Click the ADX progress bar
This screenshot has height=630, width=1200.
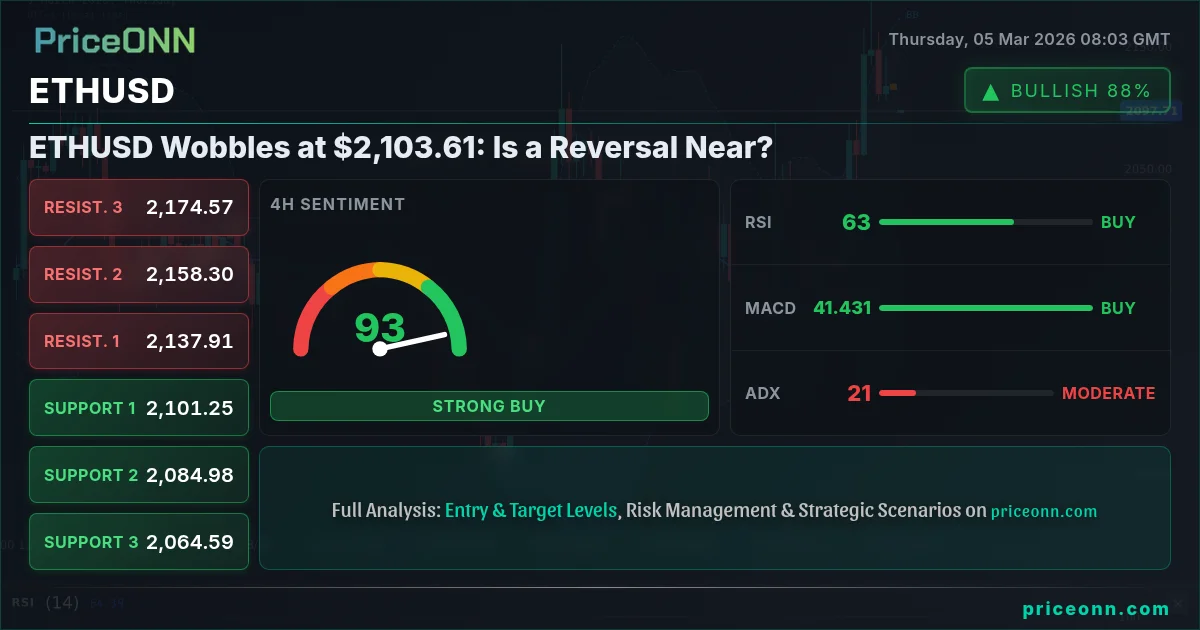(x=966, y=393)
